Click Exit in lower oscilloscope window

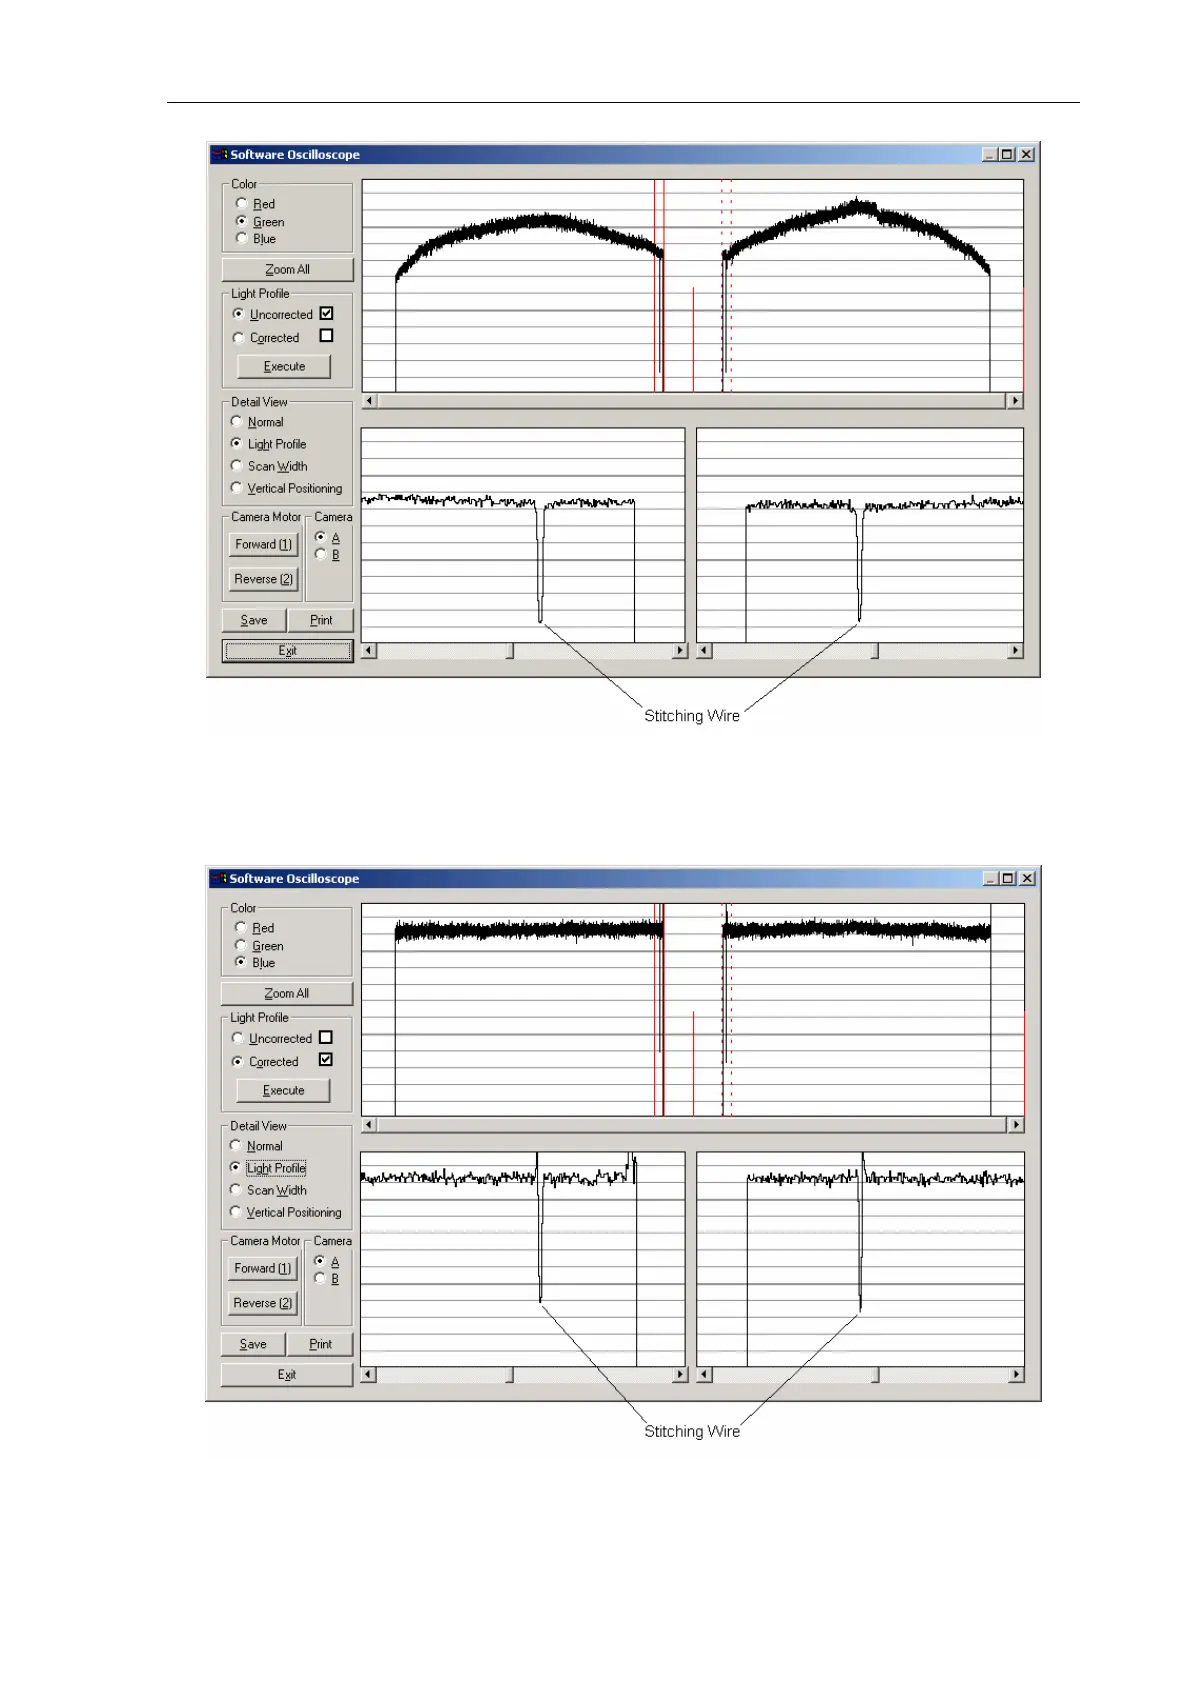[287, 1375]
